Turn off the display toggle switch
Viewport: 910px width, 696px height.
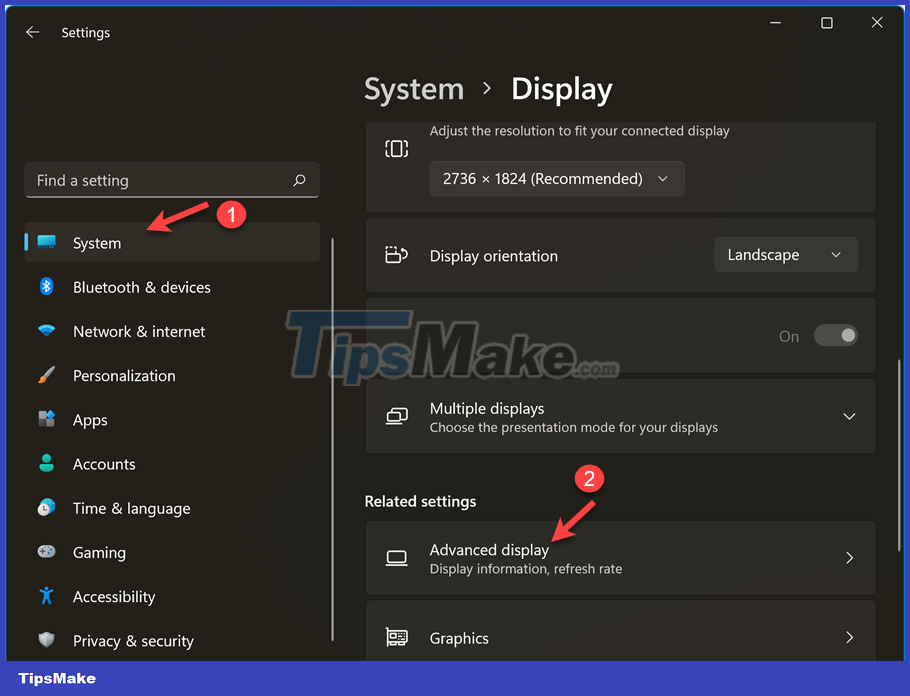coord(836,335)
